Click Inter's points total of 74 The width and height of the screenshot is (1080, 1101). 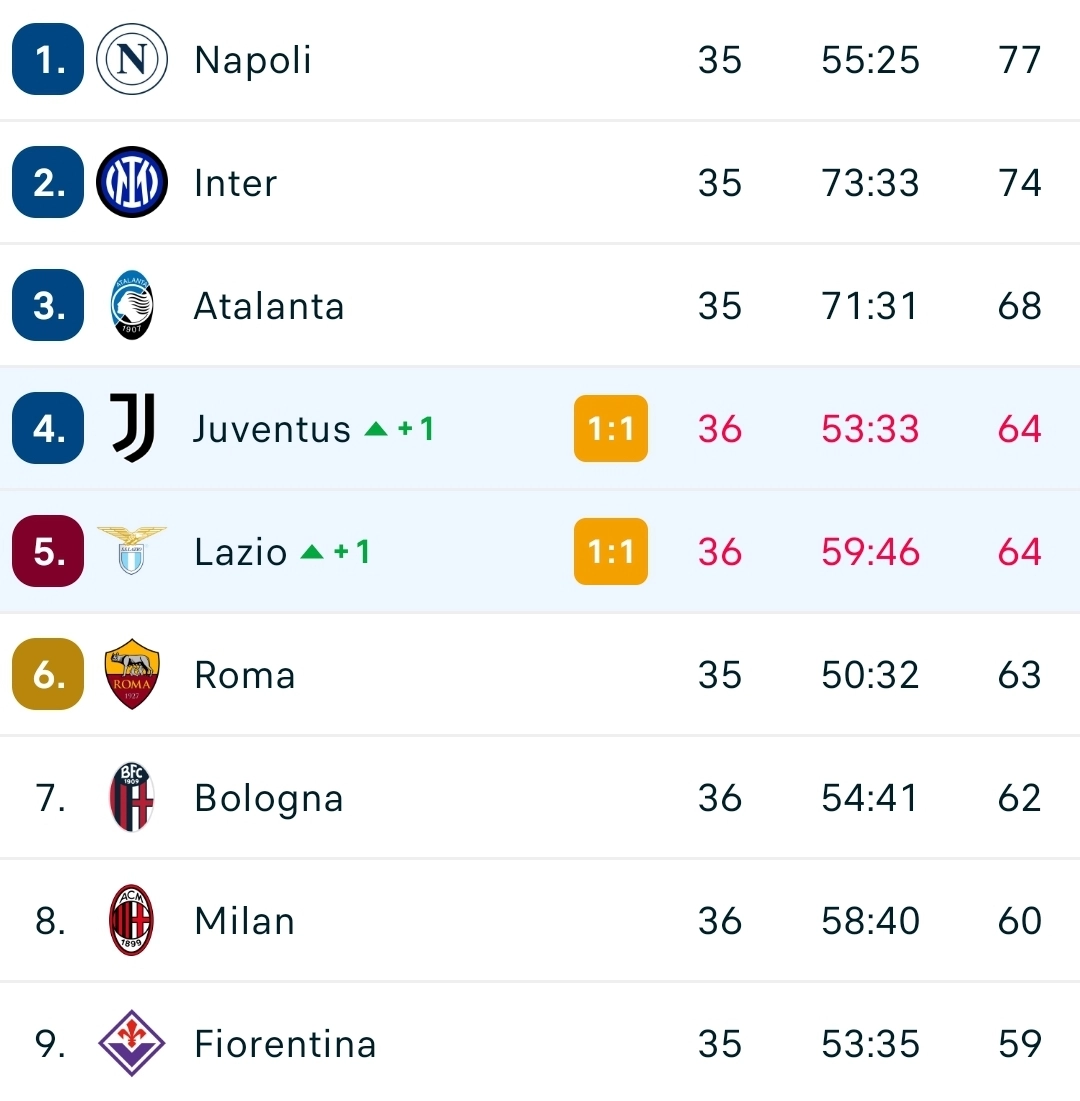point(1019,183)
